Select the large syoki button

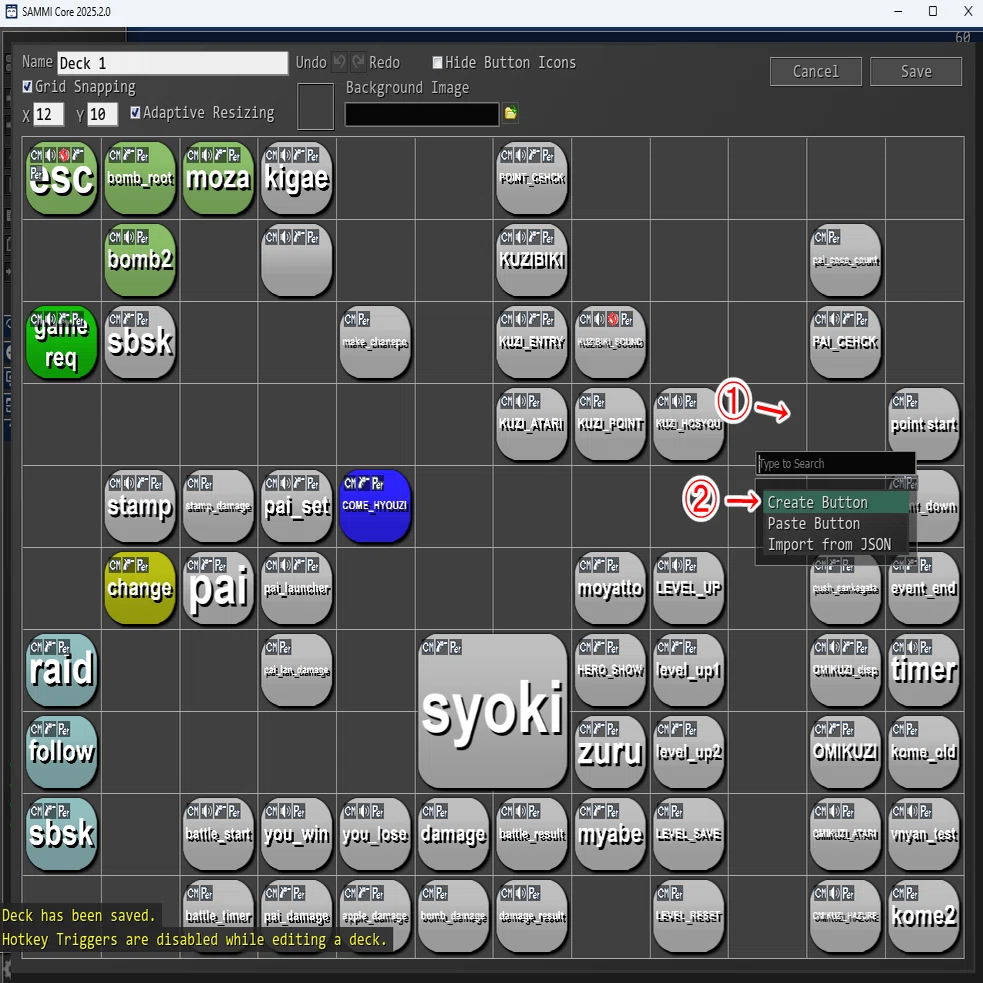click(x=493, y=711)
